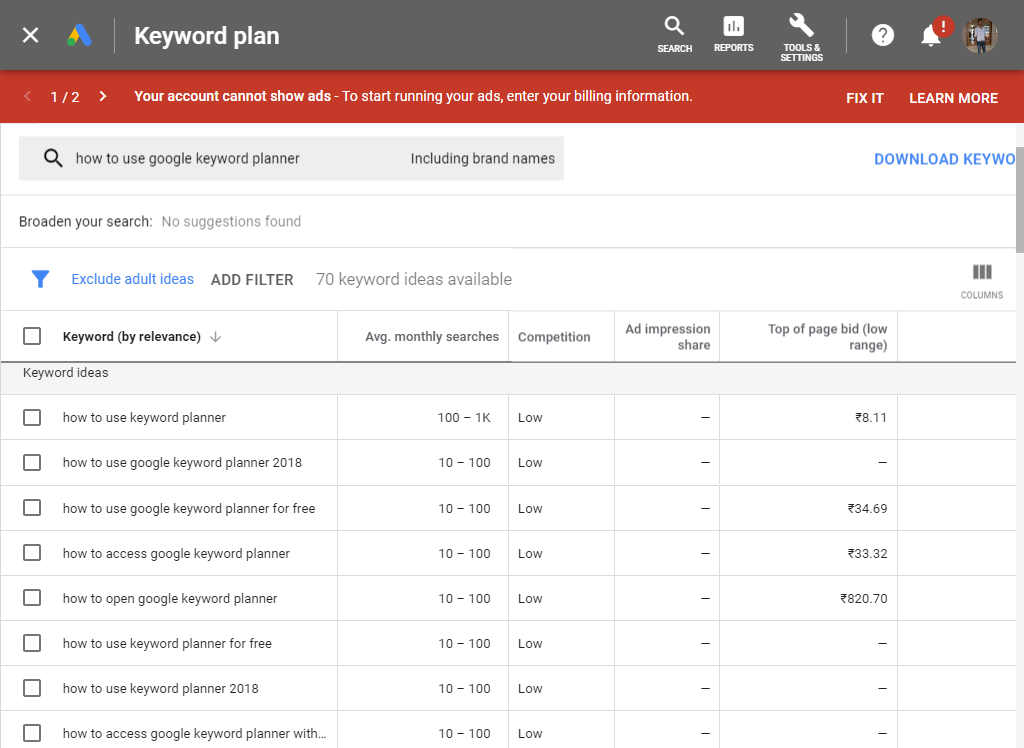This screenshot has width=1024, height=748.
Task: Click 'No suggestions found' text
Action: pos(231,221)
